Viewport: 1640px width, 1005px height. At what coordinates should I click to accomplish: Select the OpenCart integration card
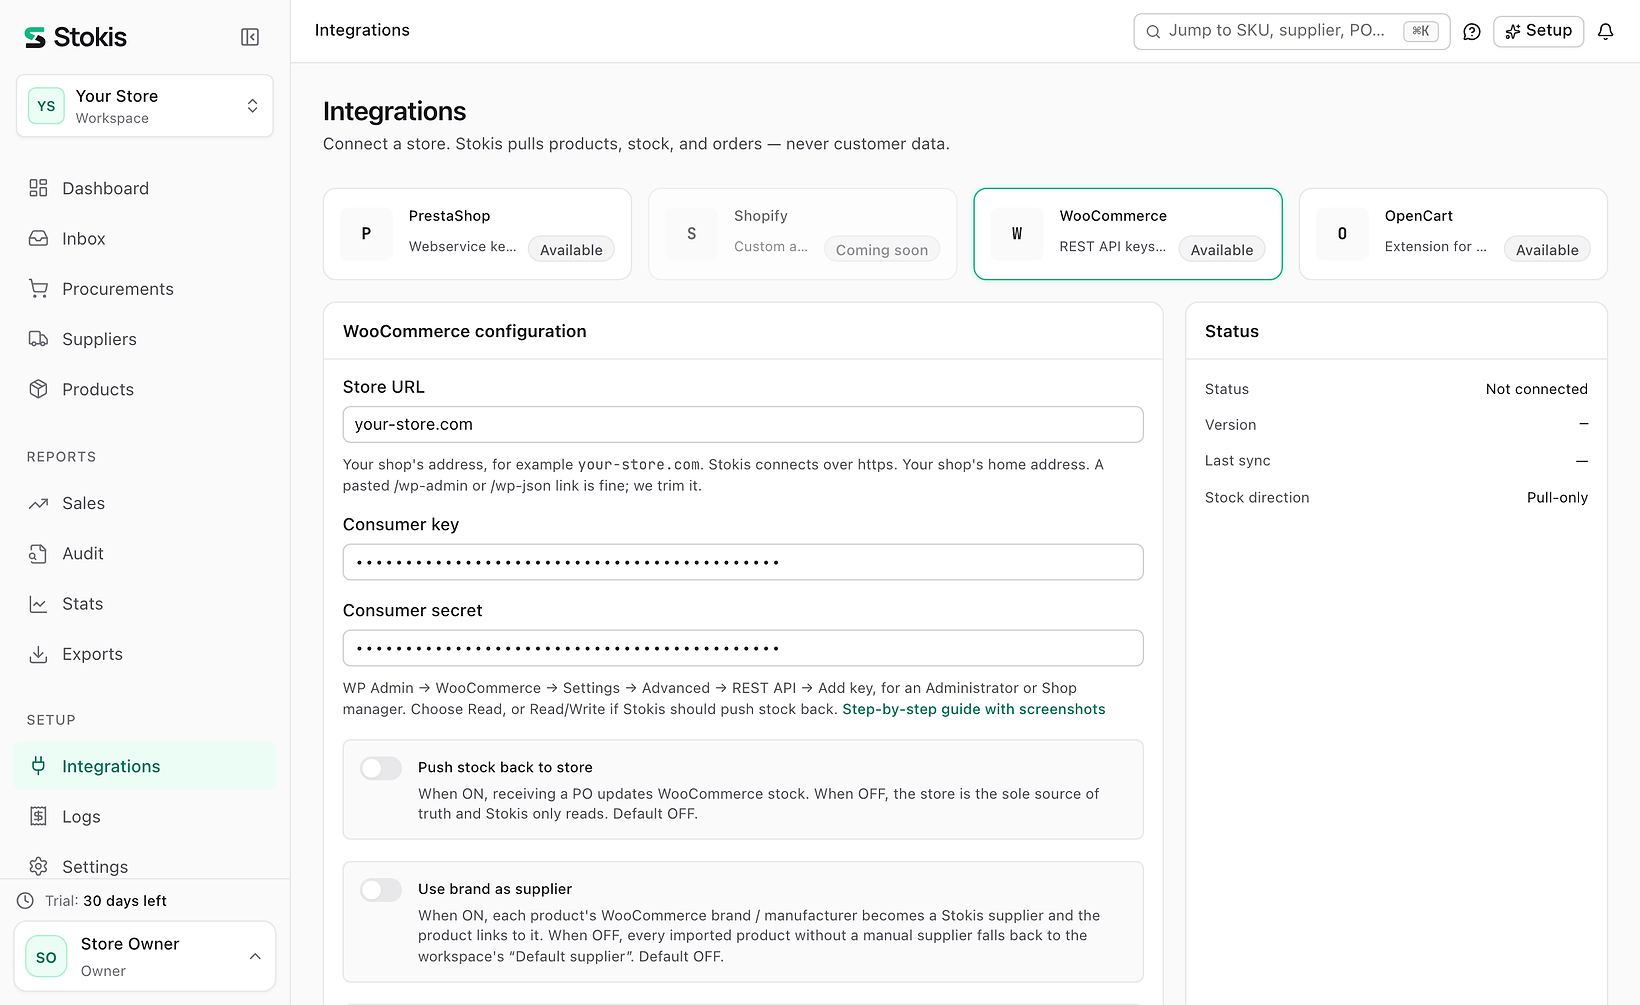(x=1453, y=234)
